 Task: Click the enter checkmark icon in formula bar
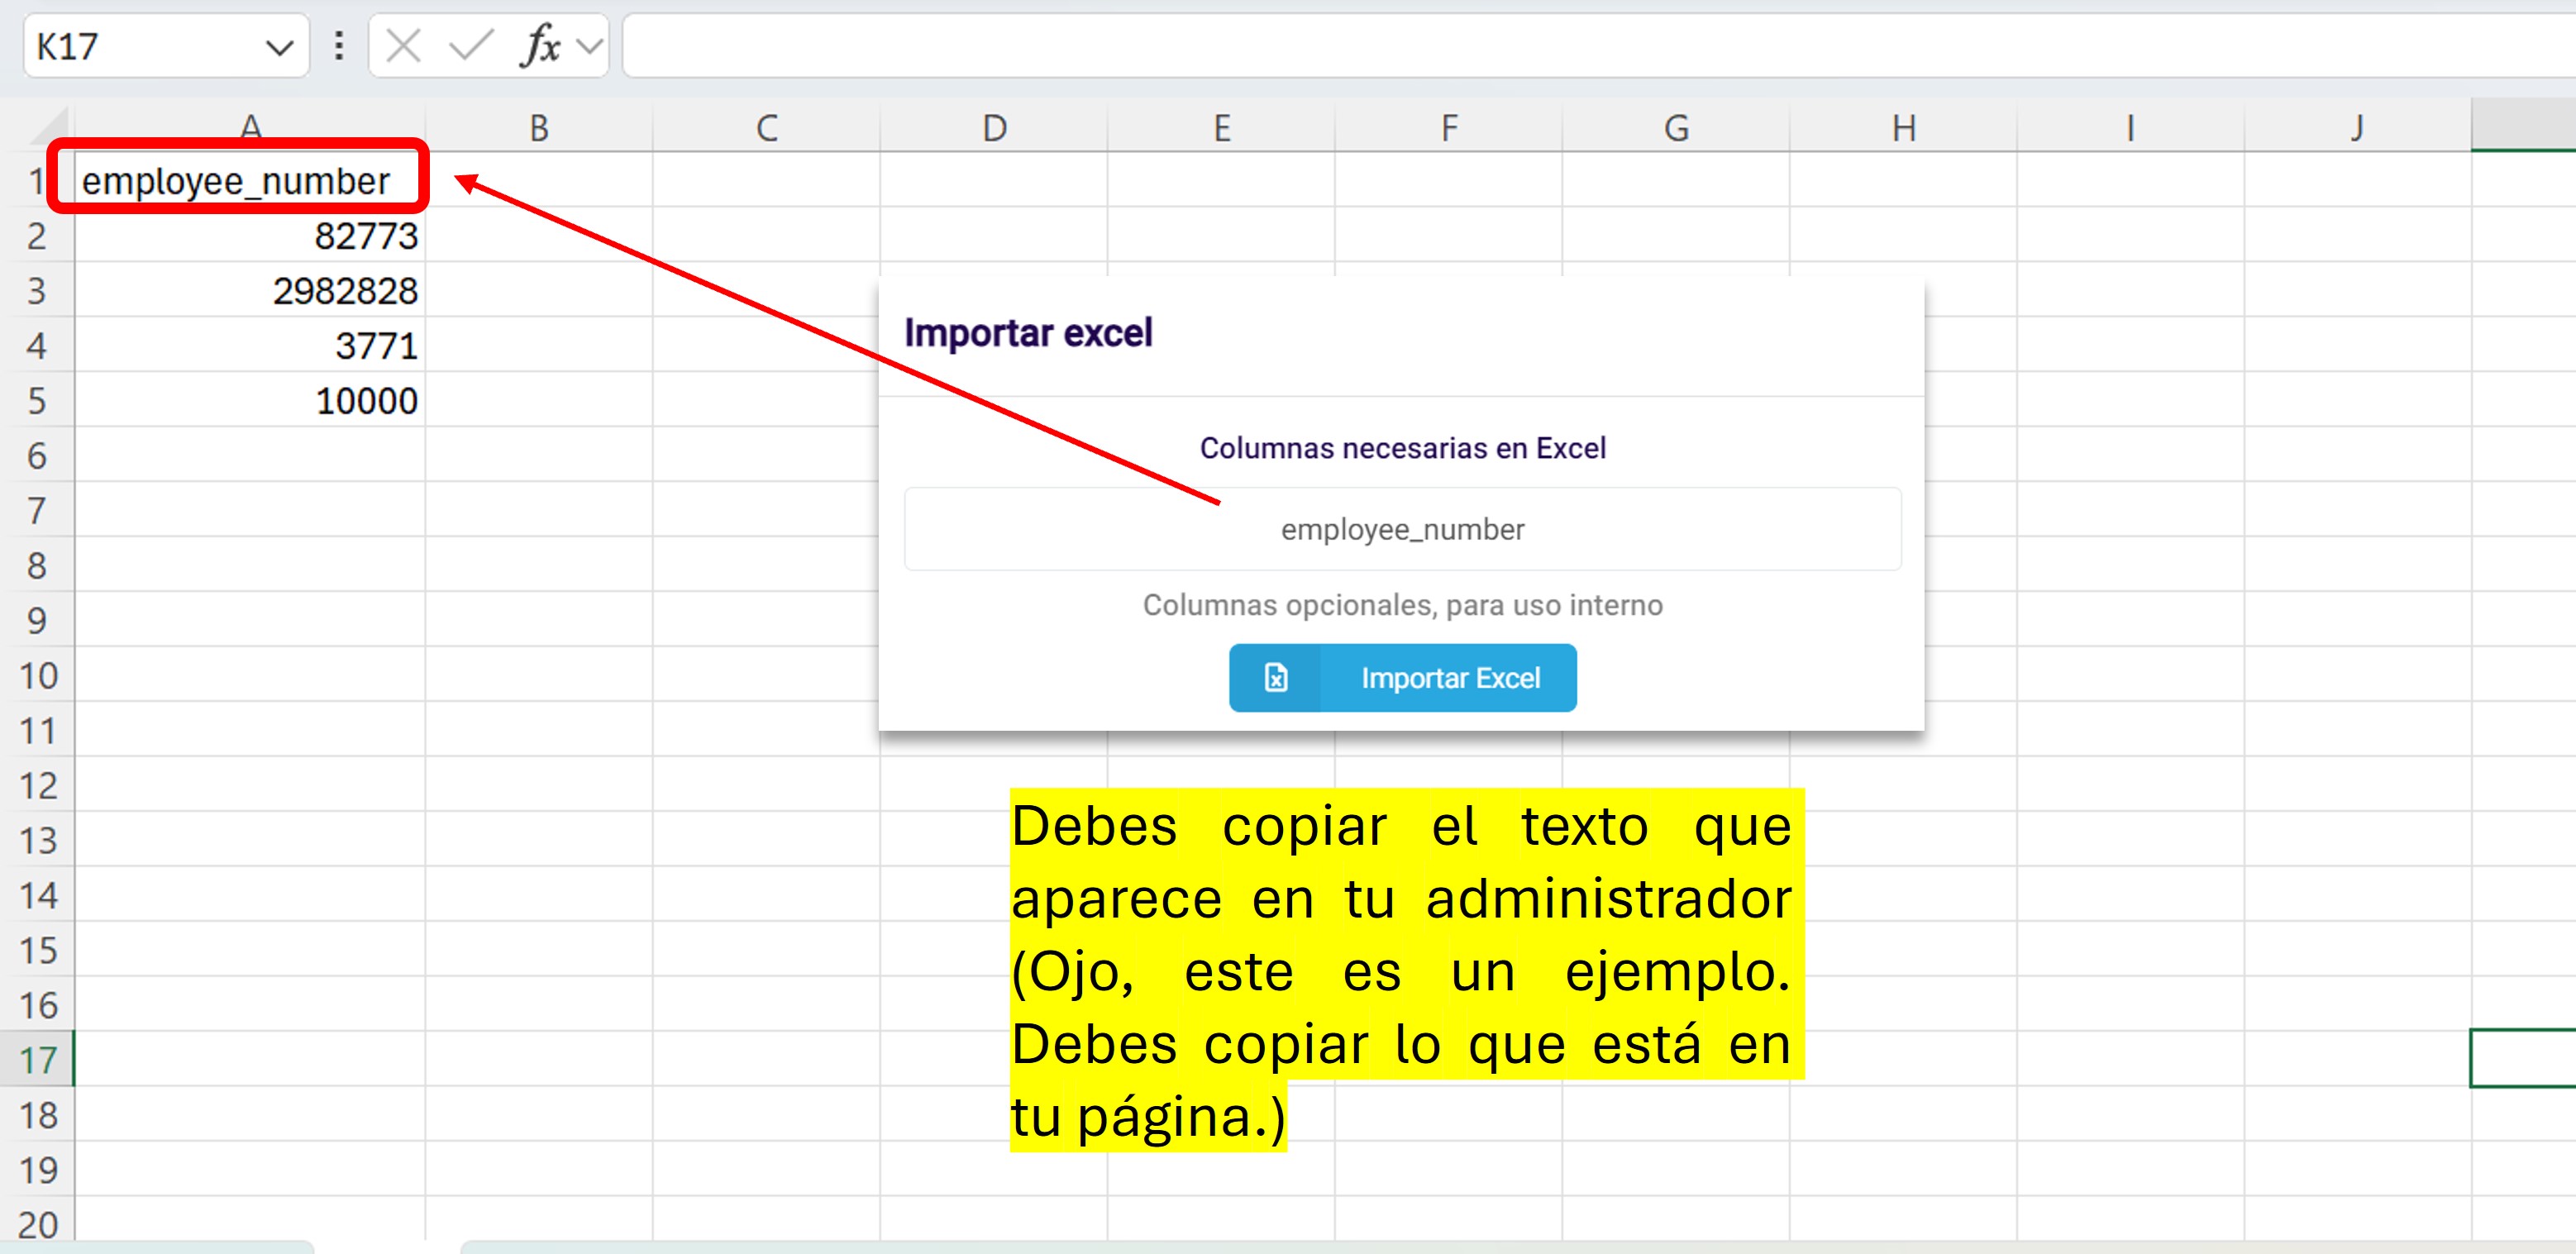[470, 46]
